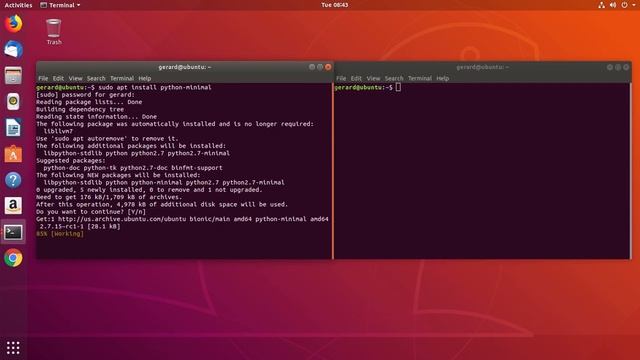Open View menu in left terminal
This screenshot has height=360, width=640.
[75, 78]
